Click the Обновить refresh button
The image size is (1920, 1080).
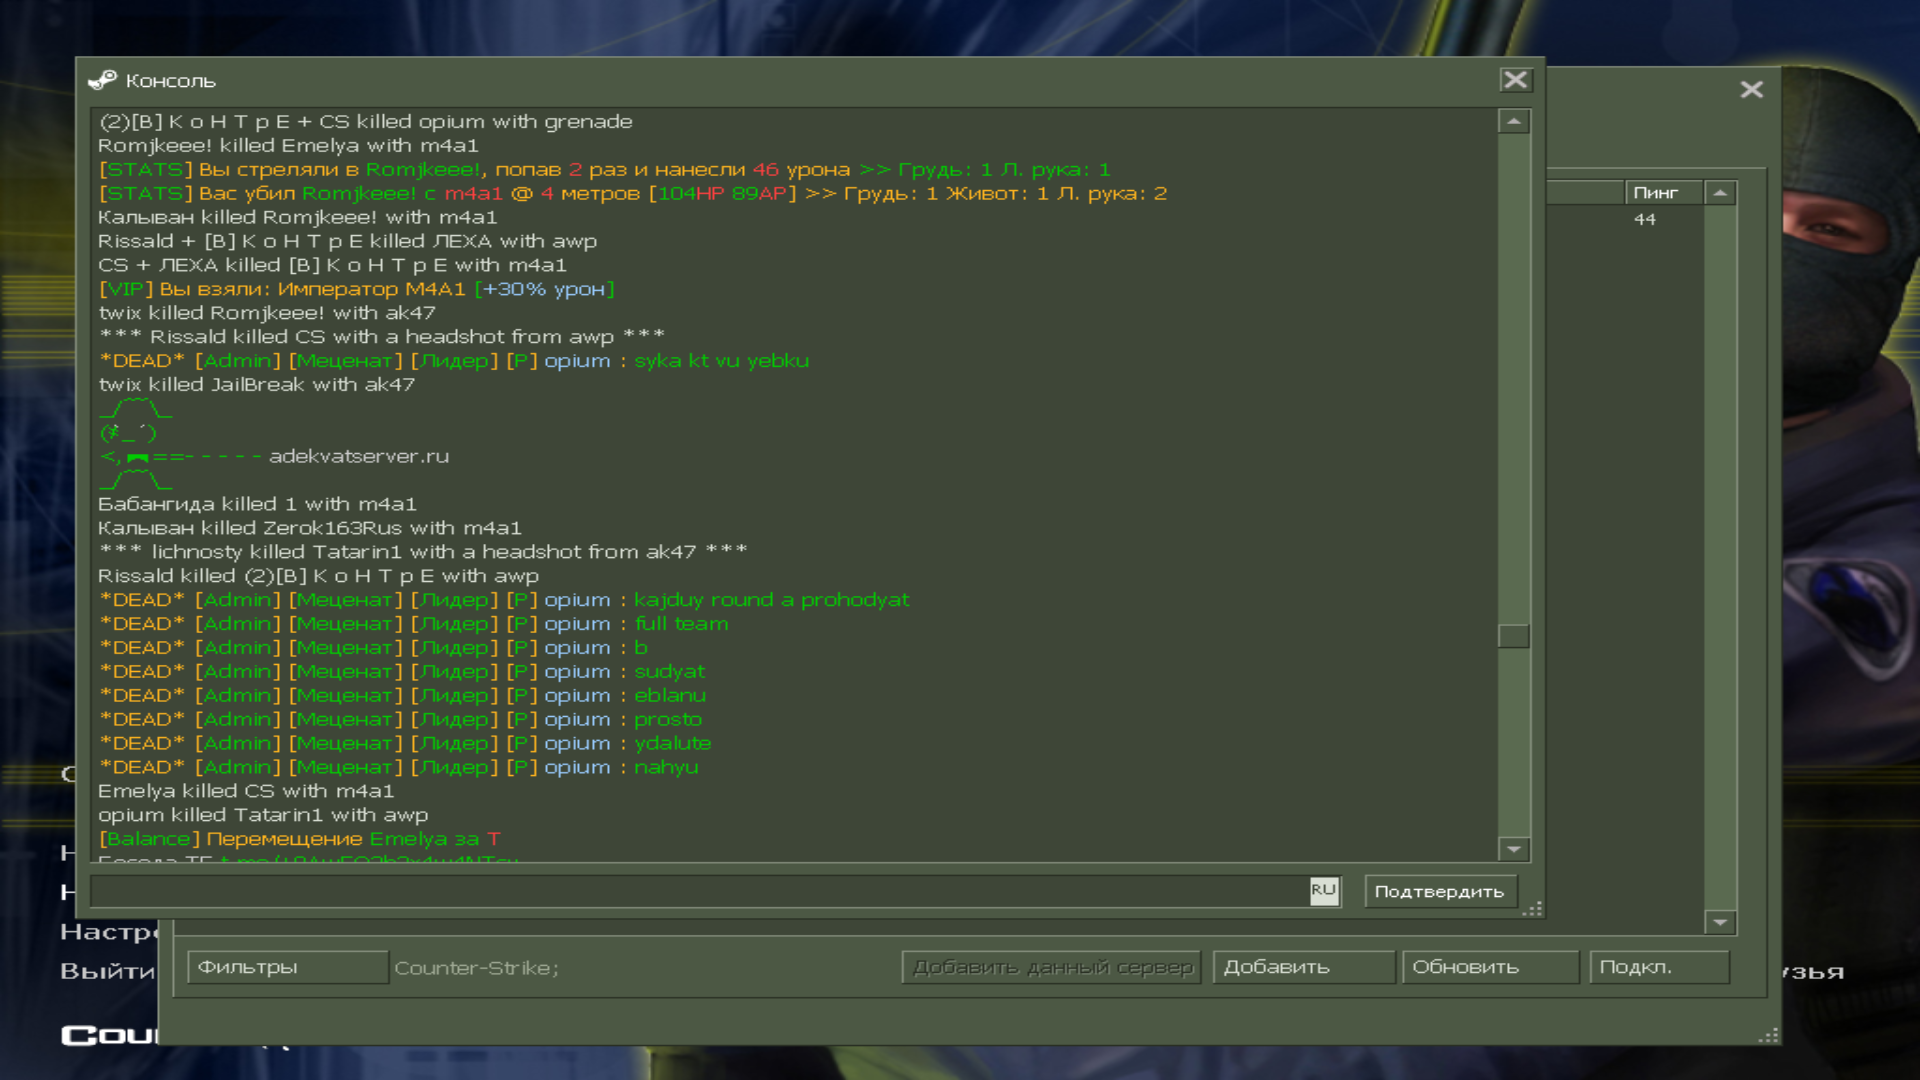(1489, 967)
